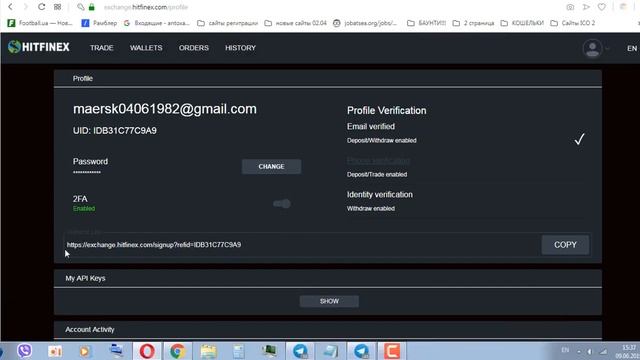Click the system tray clock
Viewport: 640px width, 360px height.
click(x=629, y=352)
